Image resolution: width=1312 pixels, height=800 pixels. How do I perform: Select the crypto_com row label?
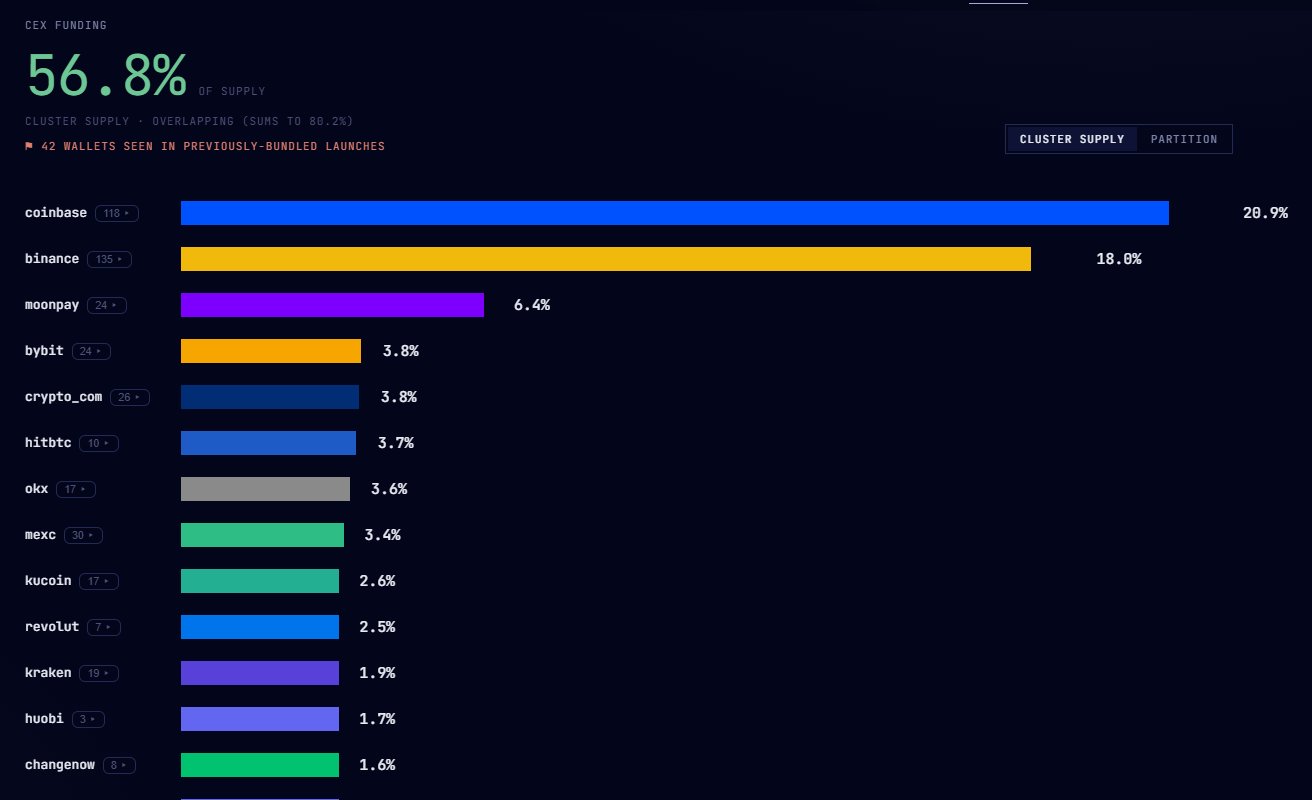(64, 397)
